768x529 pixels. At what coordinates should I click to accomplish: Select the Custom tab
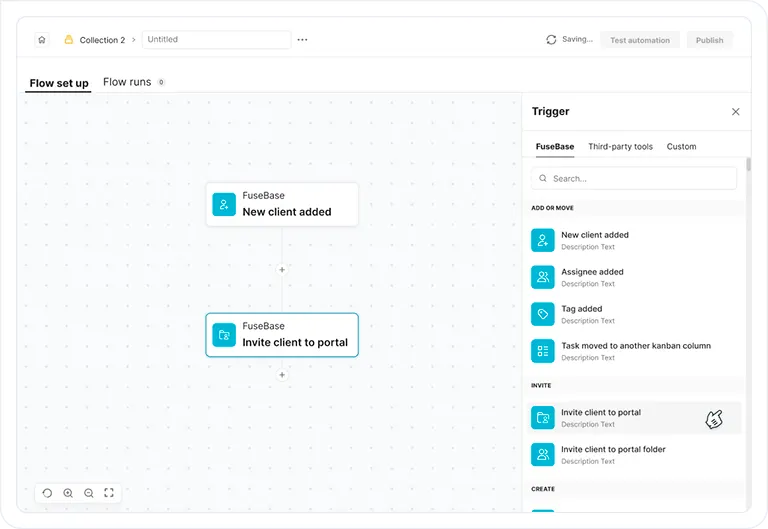[x=681, y=146]
